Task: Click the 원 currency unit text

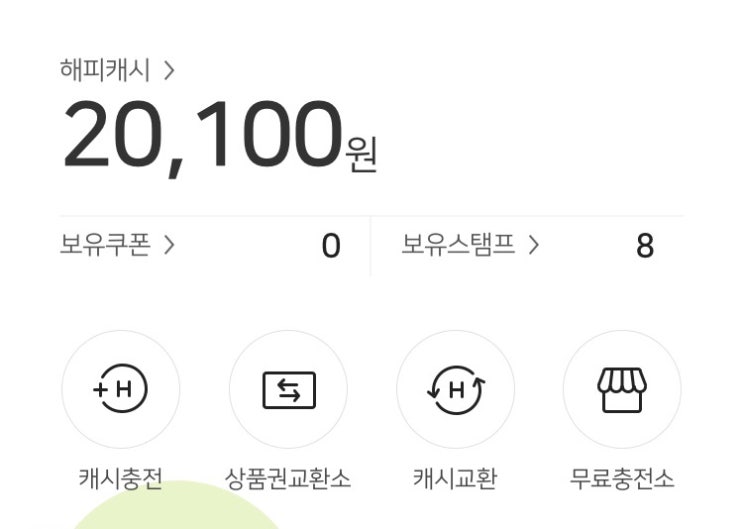Action: (x=361, y=155)
